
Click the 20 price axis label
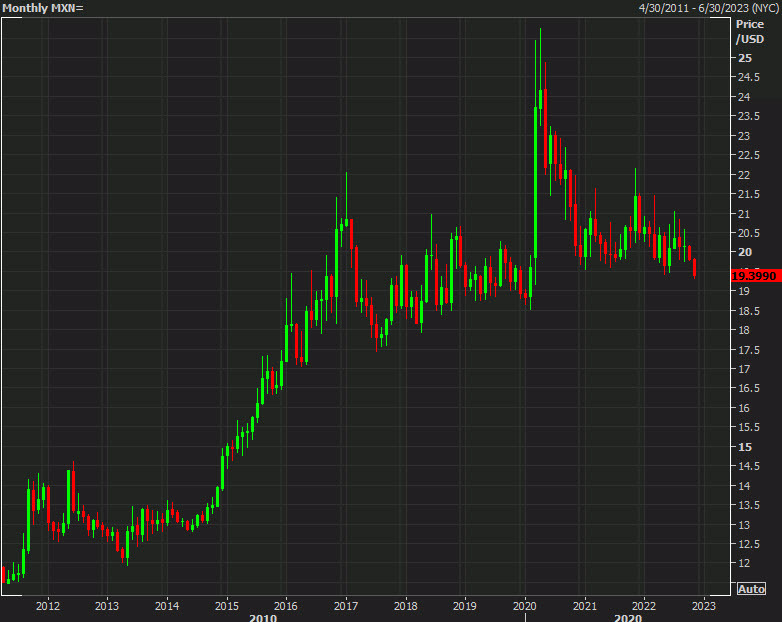click(x=745, y=252)
